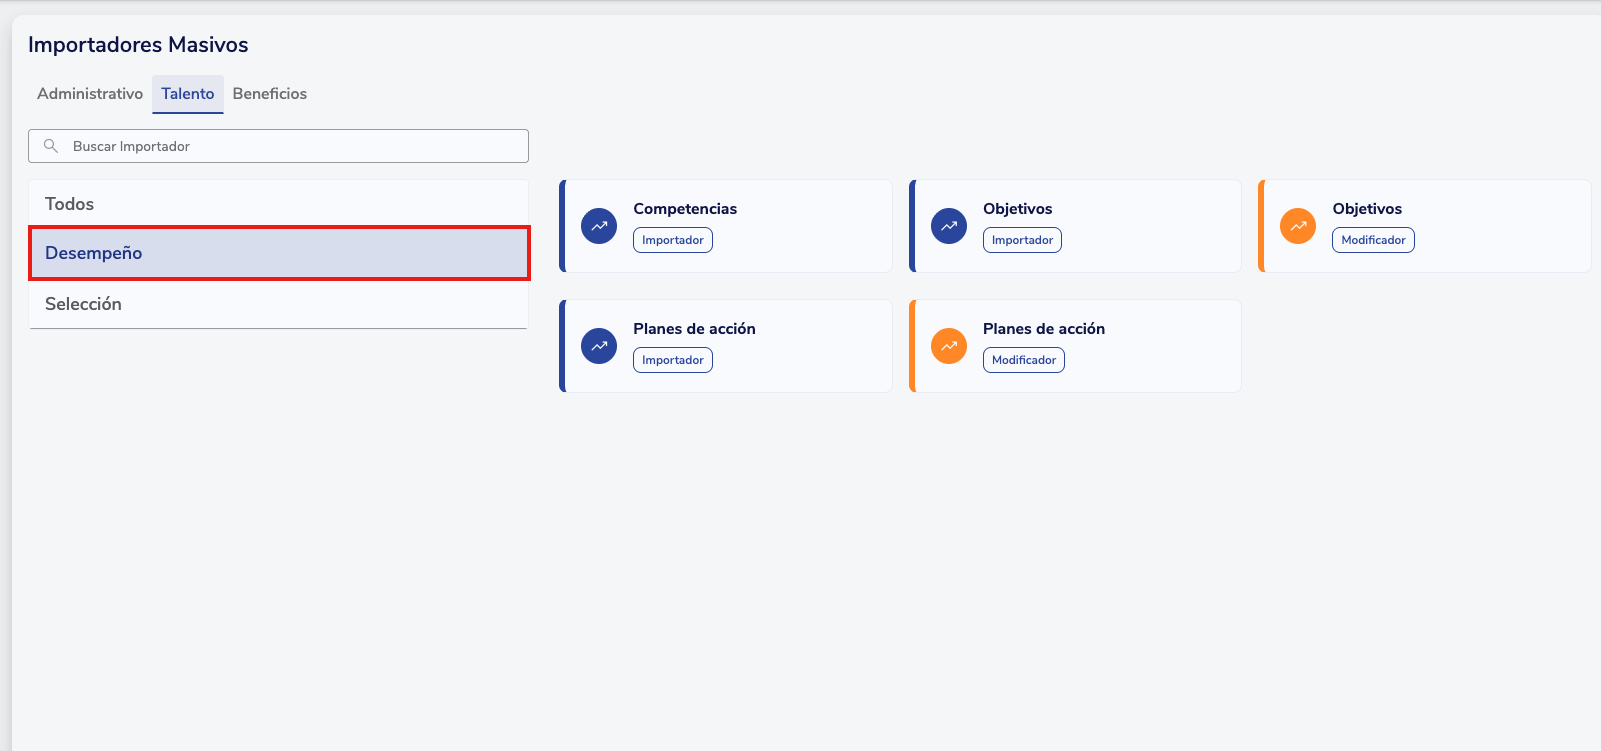Click Modificador badge under Planes de acción
1601x751 pixels.
[x=1024, y=360]
